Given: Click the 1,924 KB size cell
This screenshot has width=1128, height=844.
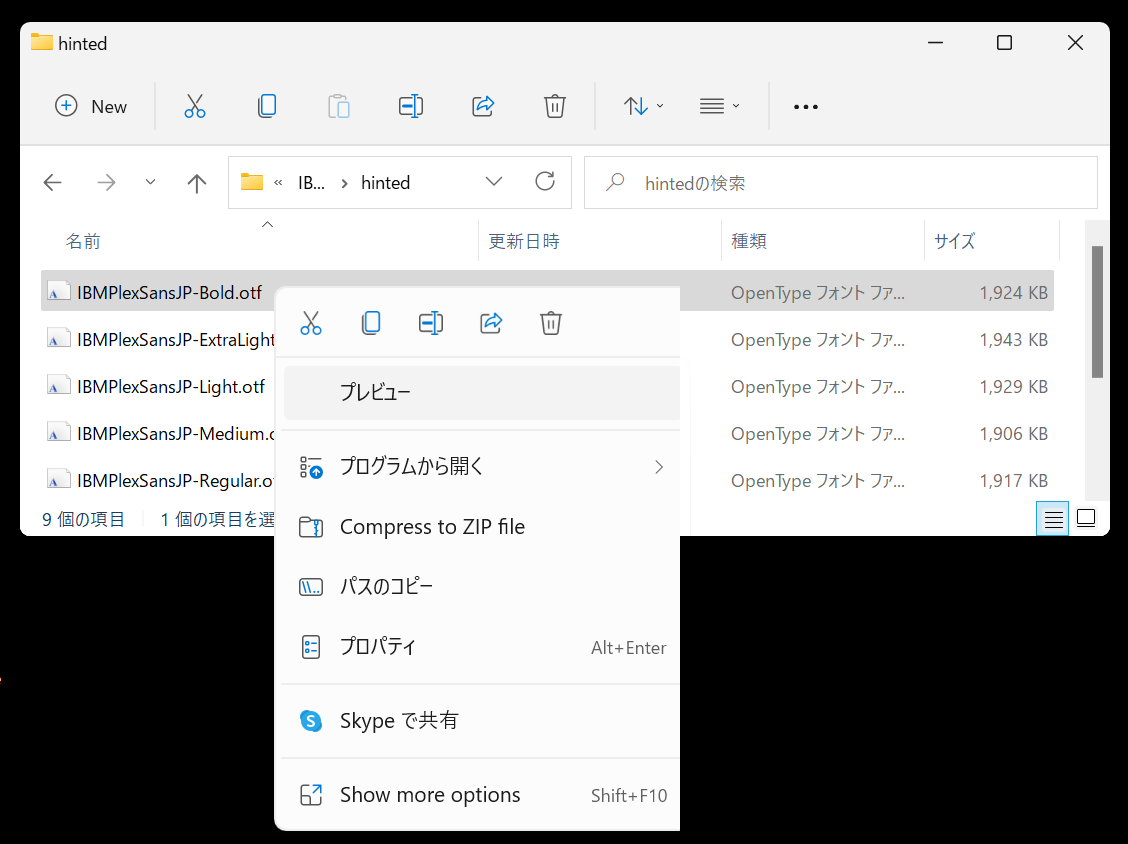Looking at the screenshot, I should 1014,293.
